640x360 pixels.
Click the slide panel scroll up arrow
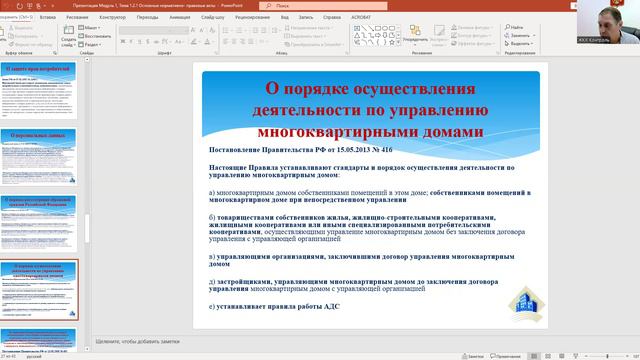87,60
